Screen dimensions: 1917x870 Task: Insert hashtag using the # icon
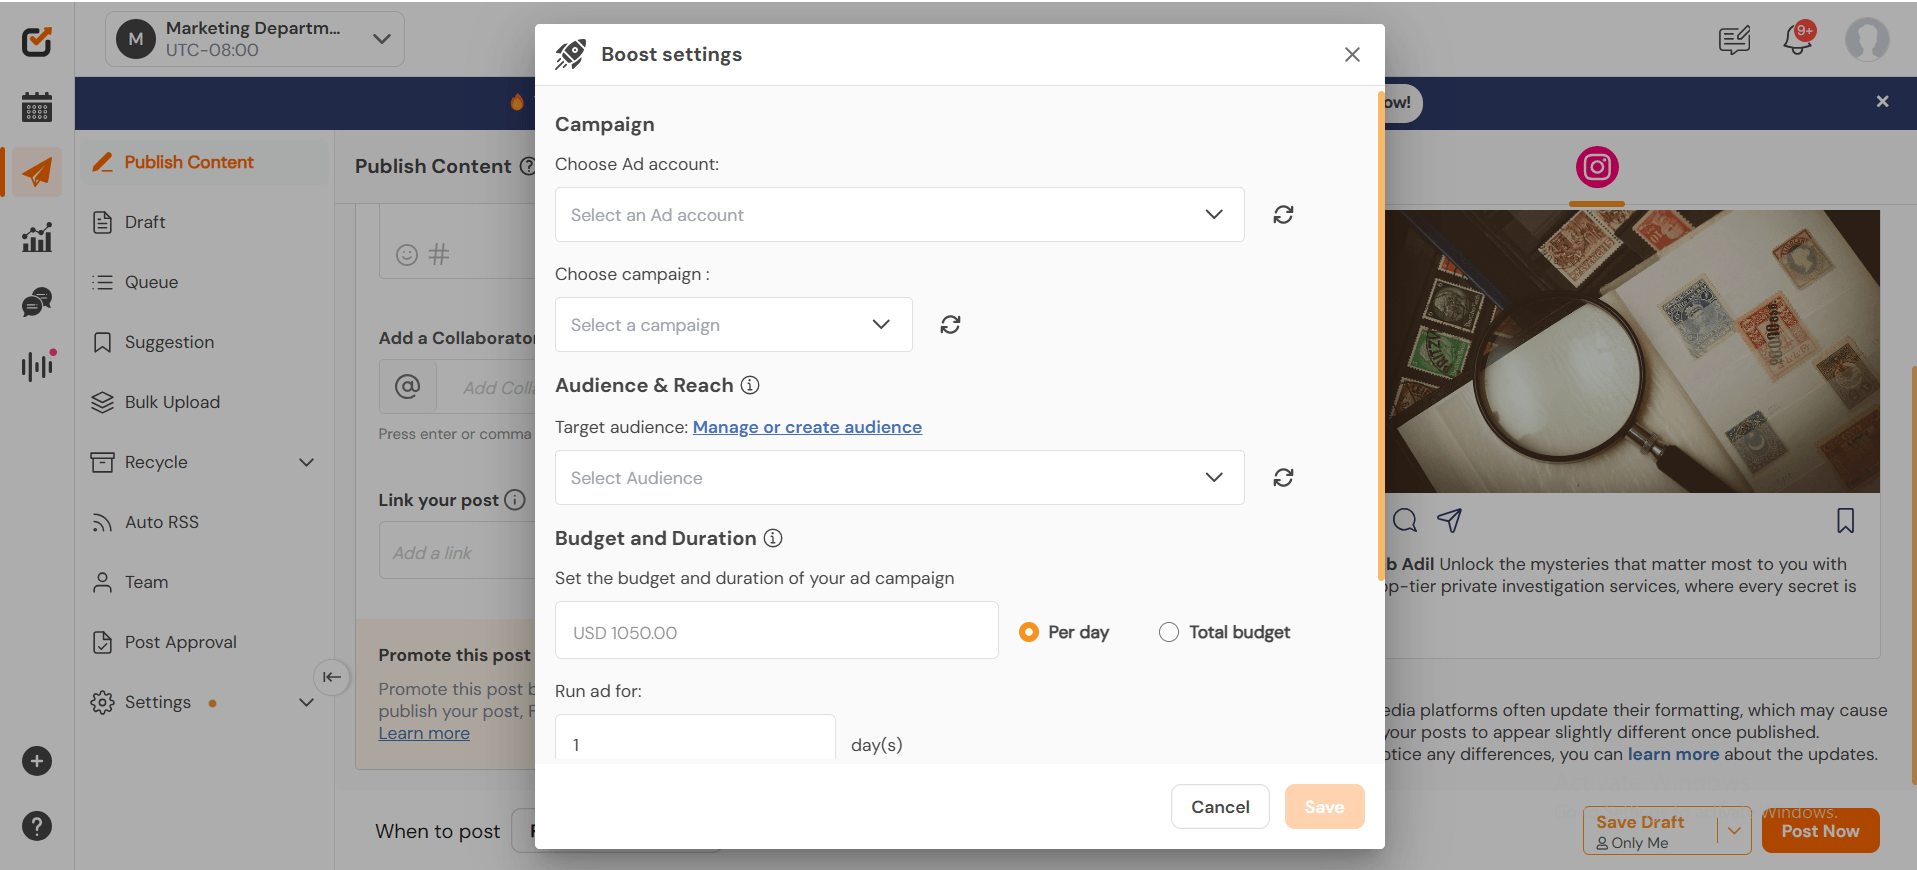point(439,254)
